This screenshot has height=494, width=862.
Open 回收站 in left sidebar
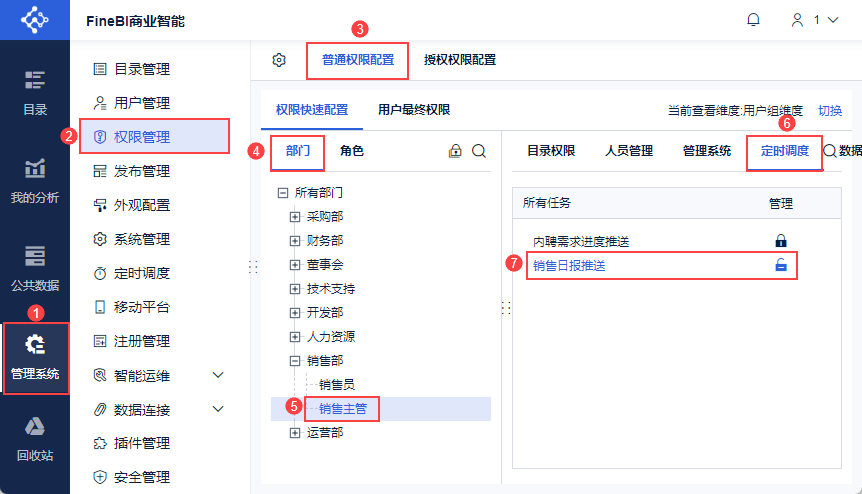pos(35,440)
